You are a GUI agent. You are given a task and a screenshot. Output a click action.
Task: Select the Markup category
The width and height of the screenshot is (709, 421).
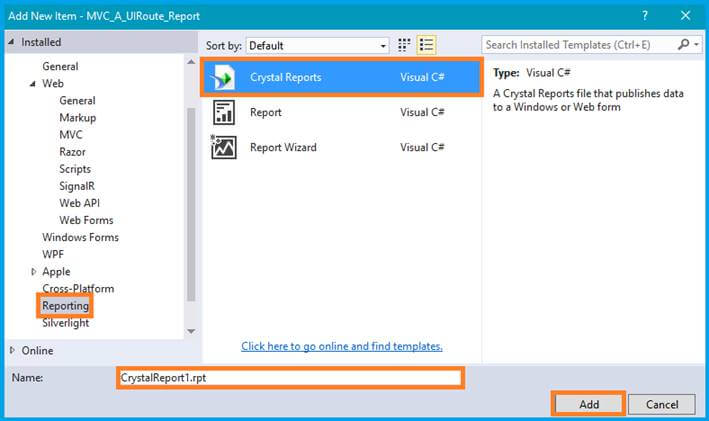pyautogui.click(x=78, y=118)
